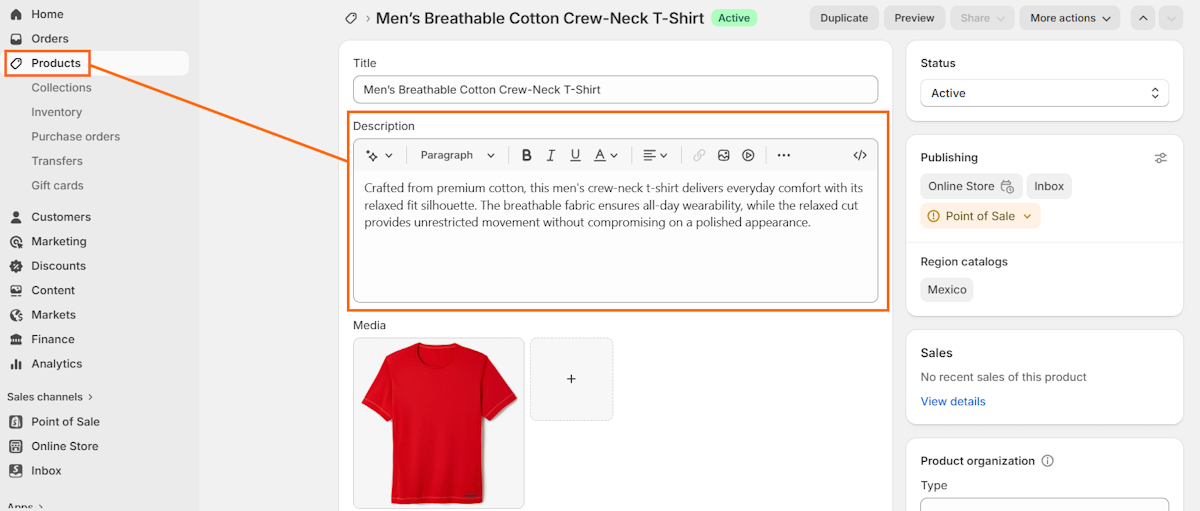Click the Finance bank icon
Viewport: 1200px width, 511px height.
point(16,340)
